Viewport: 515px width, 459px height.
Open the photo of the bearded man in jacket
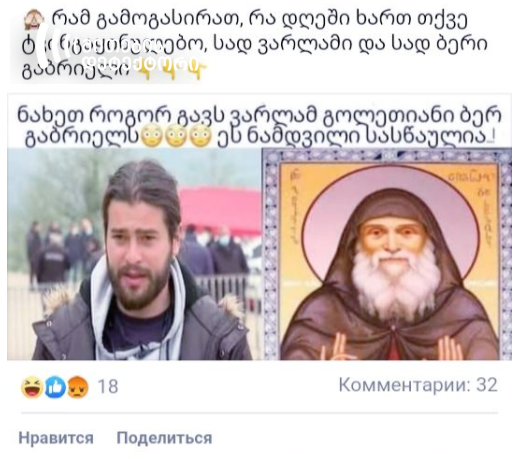(134, 254)
